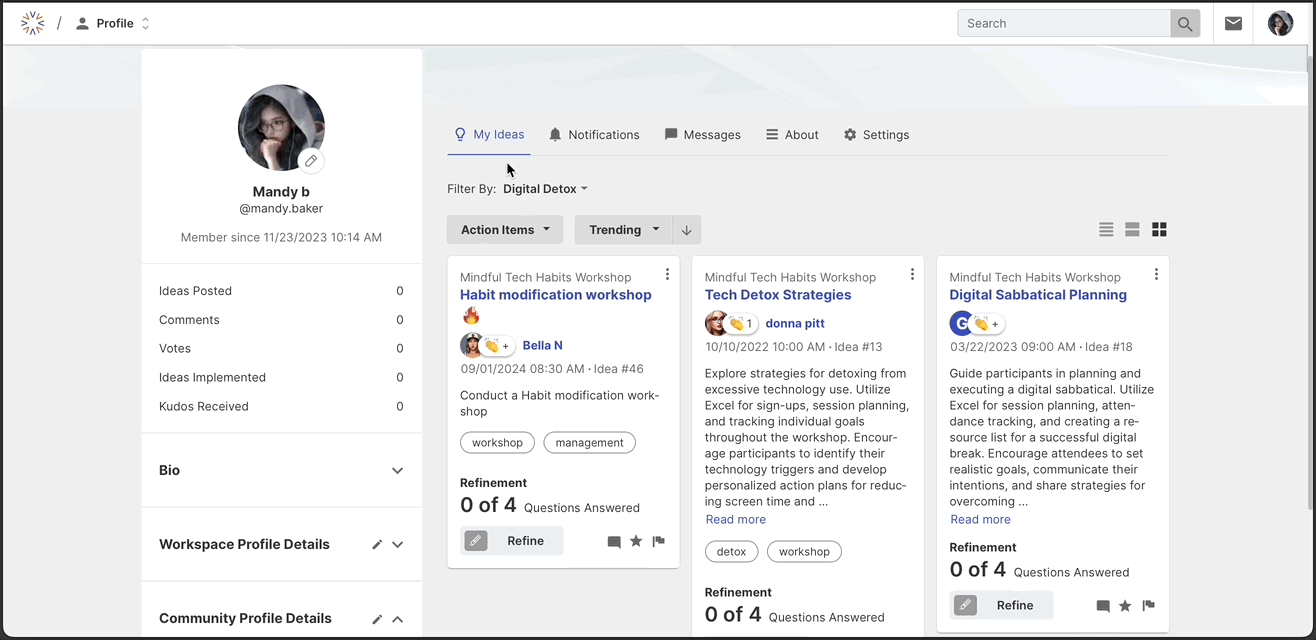The image size is (1316, 640).
Task: Click Refine button on Habit modification card
Action: [x=512, y=541]
